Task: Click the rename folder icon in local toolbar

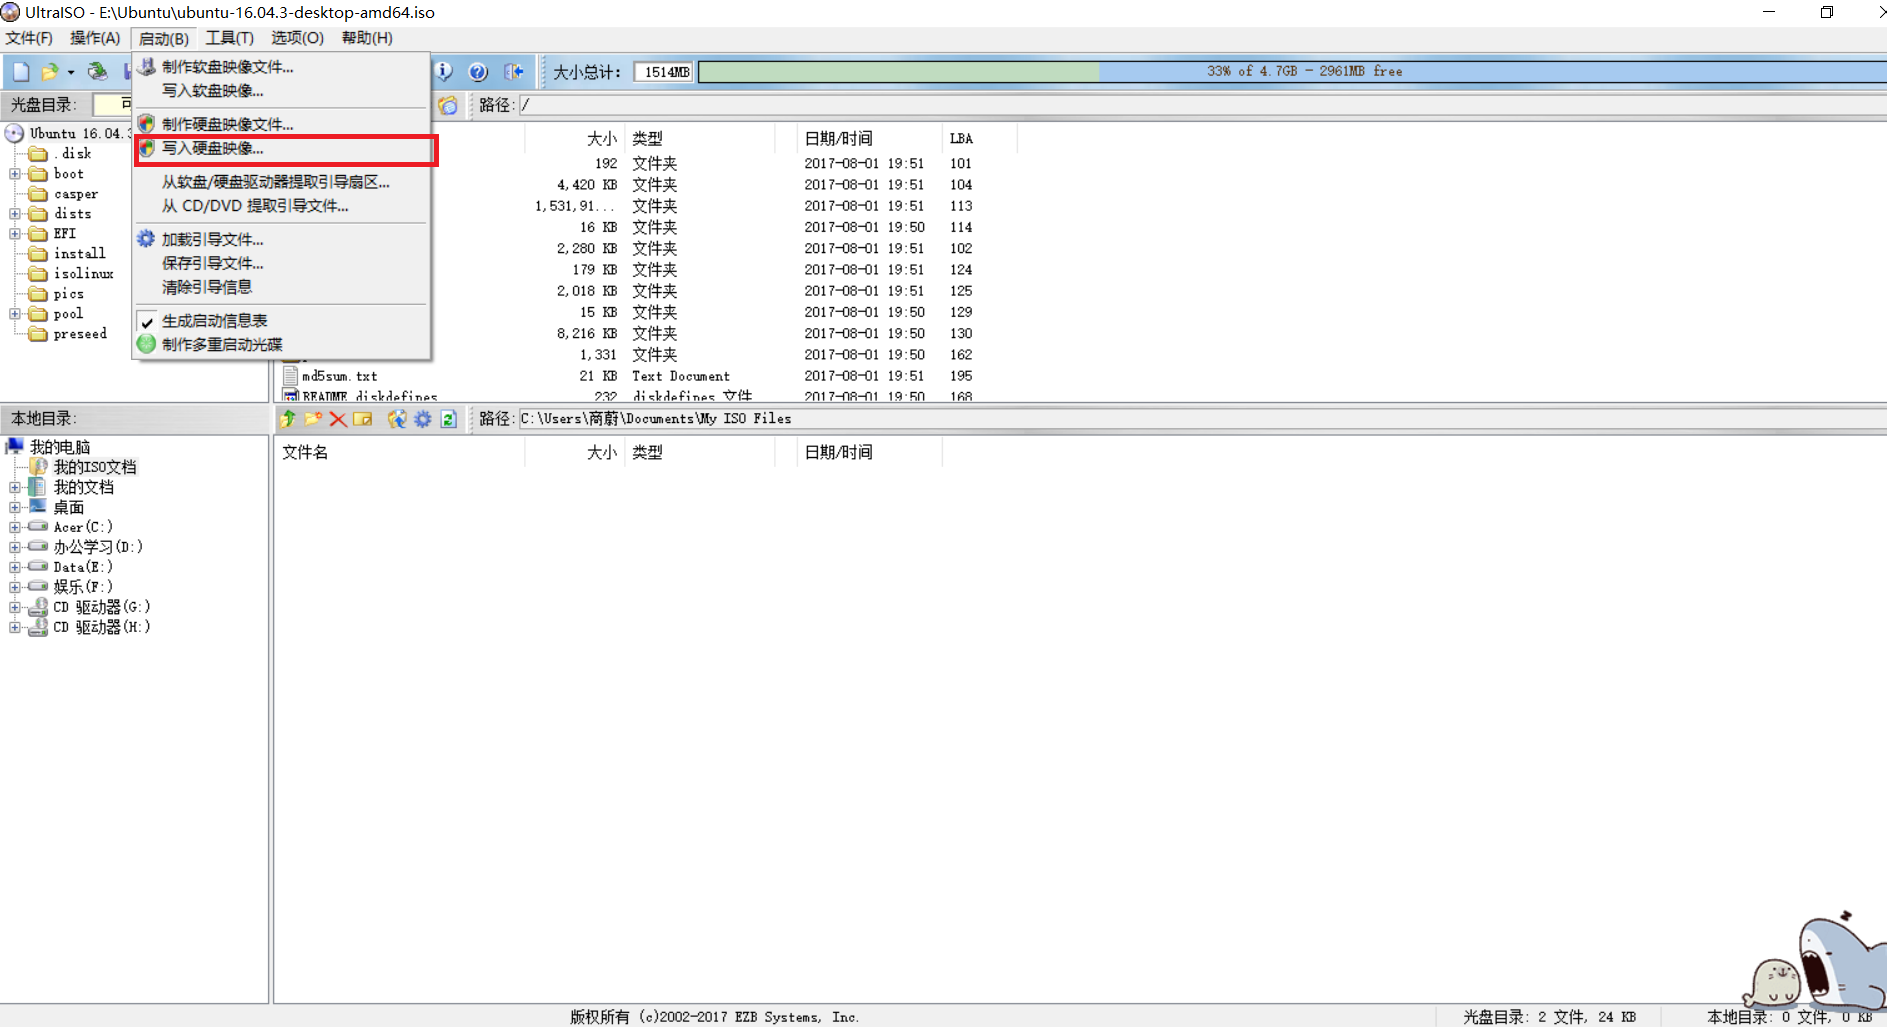Action: point(363,419)
